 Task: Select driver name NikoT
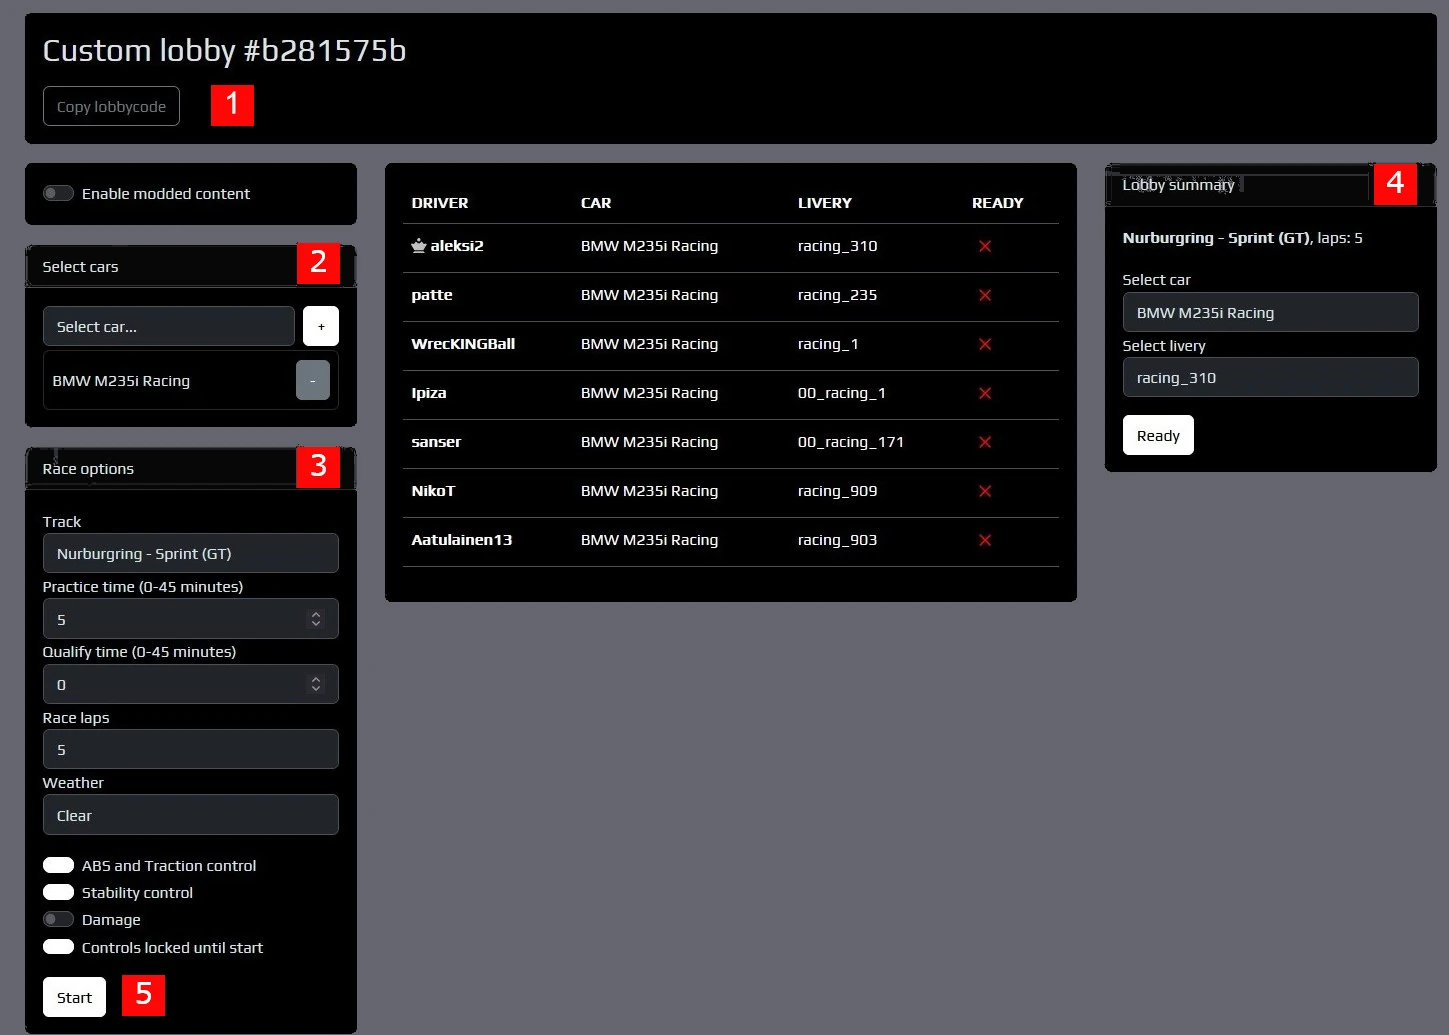[x=433, y=491]
